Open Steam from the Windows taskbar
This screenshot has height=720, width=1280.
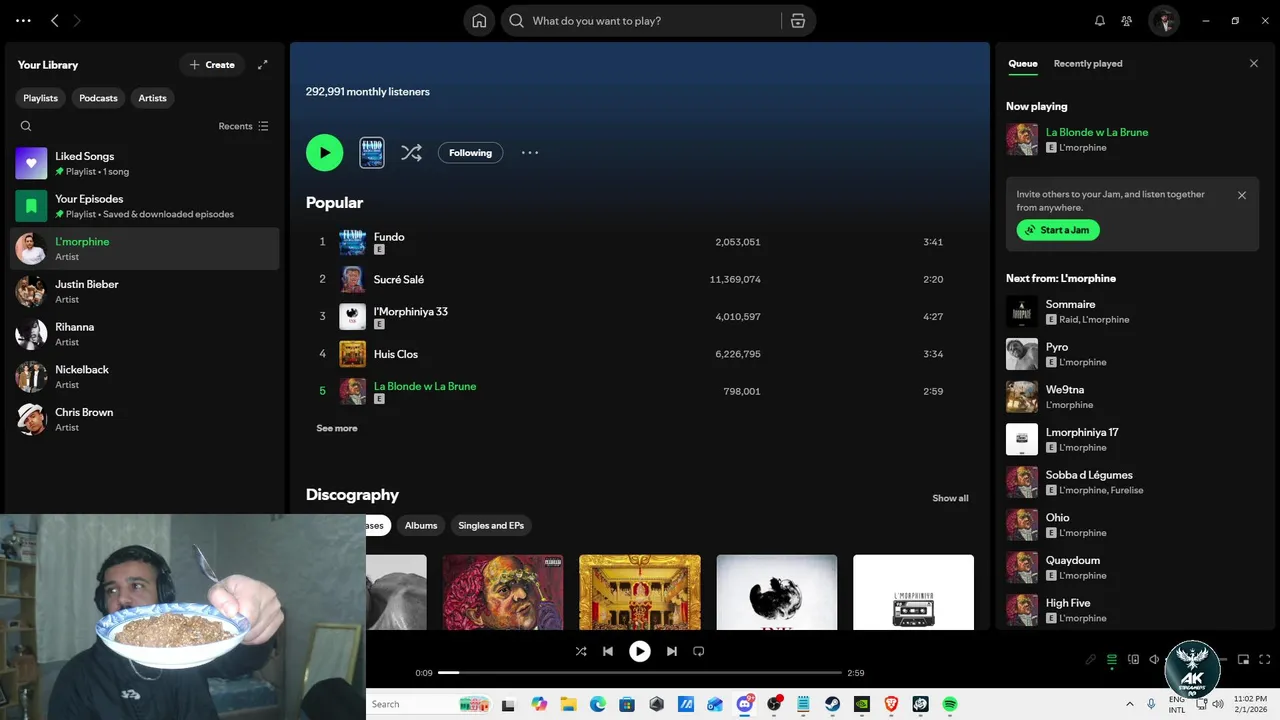(832, 704)
